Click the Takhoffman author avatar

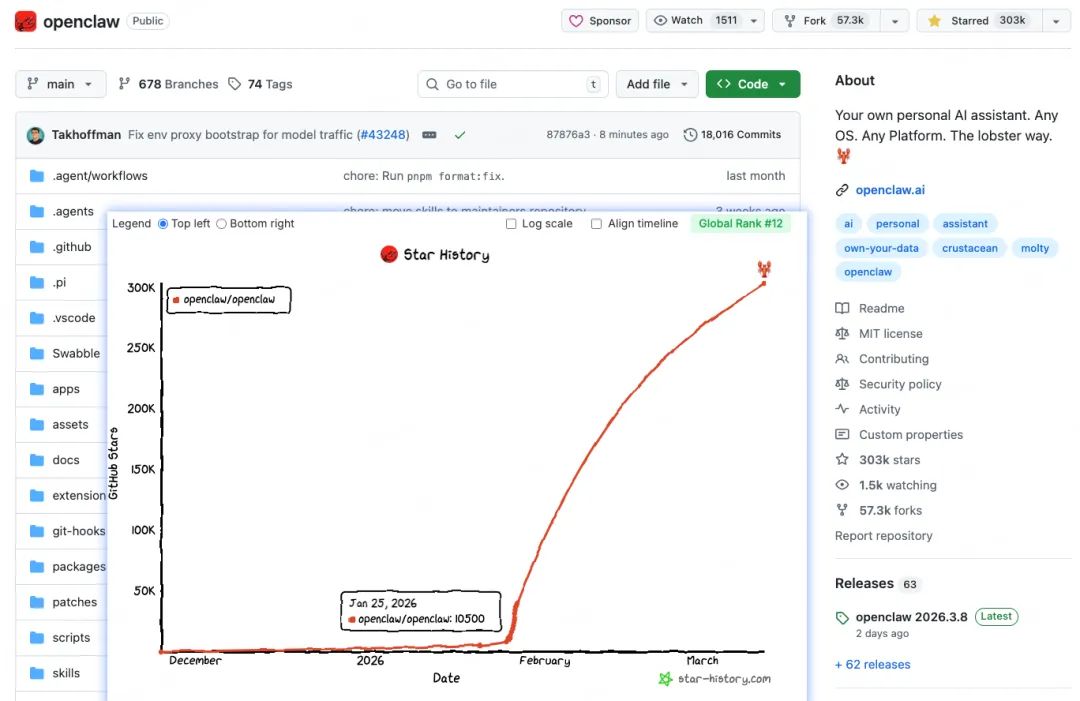point(36,135)
